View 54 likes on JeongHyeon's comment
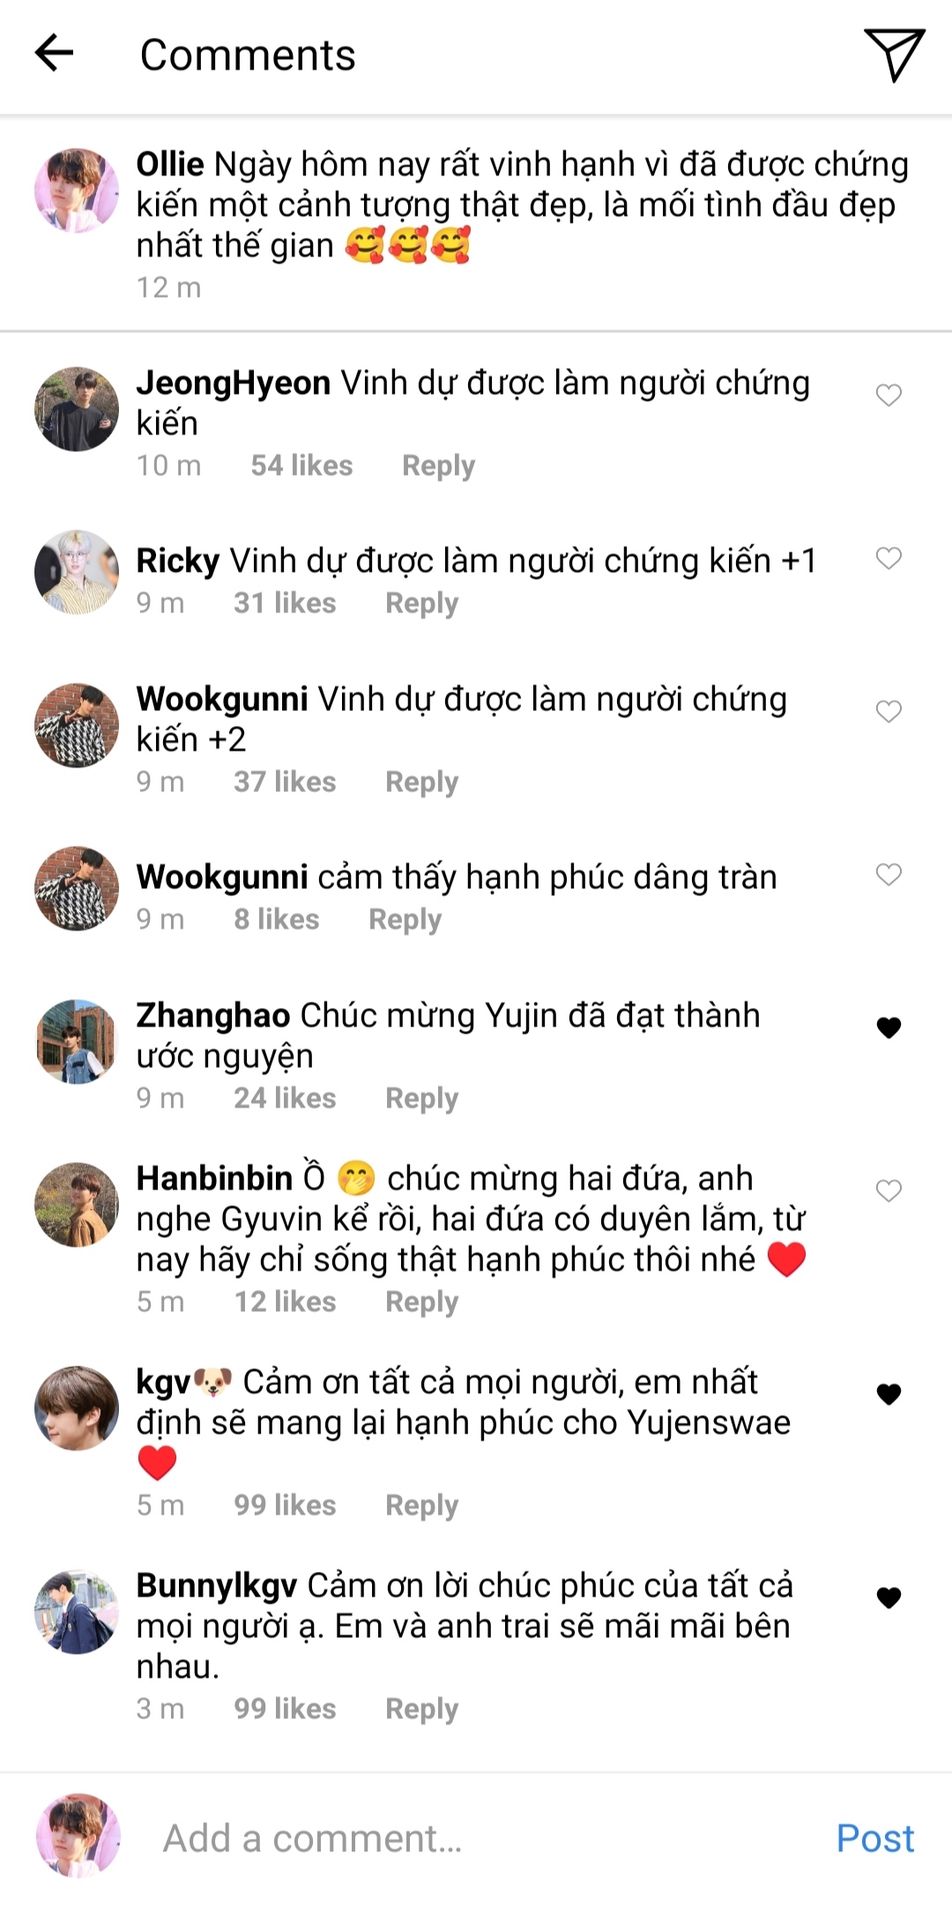The width and height of the screenshot is (952, 1920). coord(302,465)
